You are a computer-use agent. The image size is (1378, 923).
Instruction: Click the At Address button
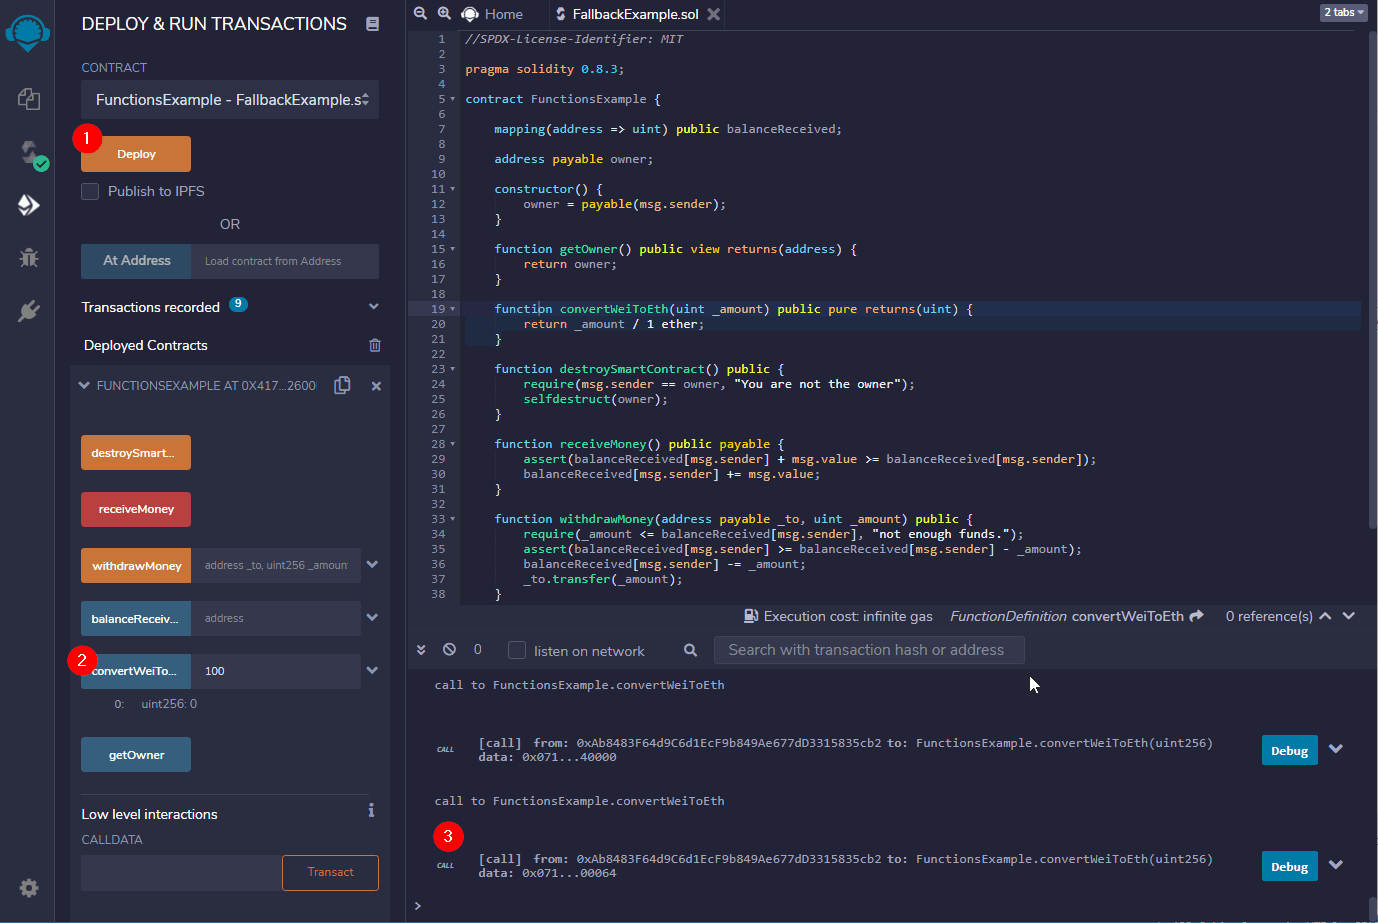click(137, 261)
